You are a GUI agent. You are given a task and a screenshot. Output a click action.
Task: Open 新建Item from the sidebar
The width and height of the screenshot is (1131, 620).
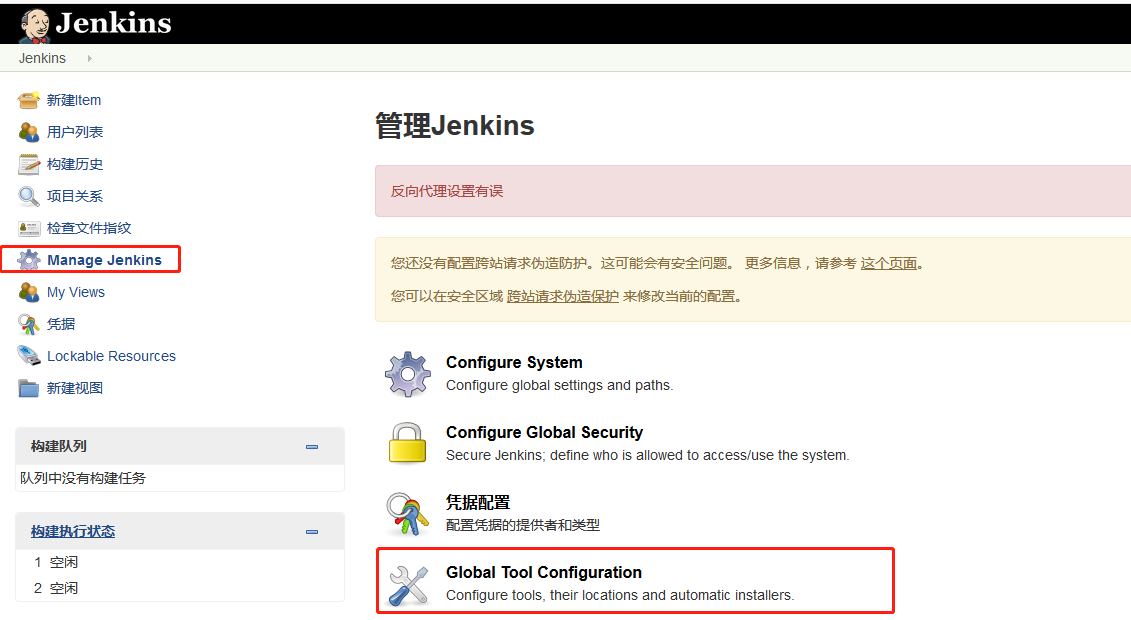coord(71,99)
